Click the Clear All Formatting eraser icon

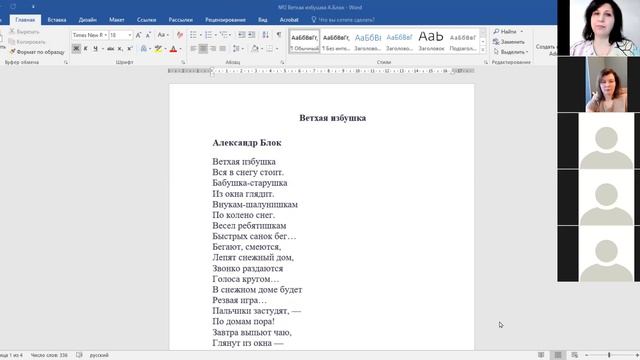[180, 35]
